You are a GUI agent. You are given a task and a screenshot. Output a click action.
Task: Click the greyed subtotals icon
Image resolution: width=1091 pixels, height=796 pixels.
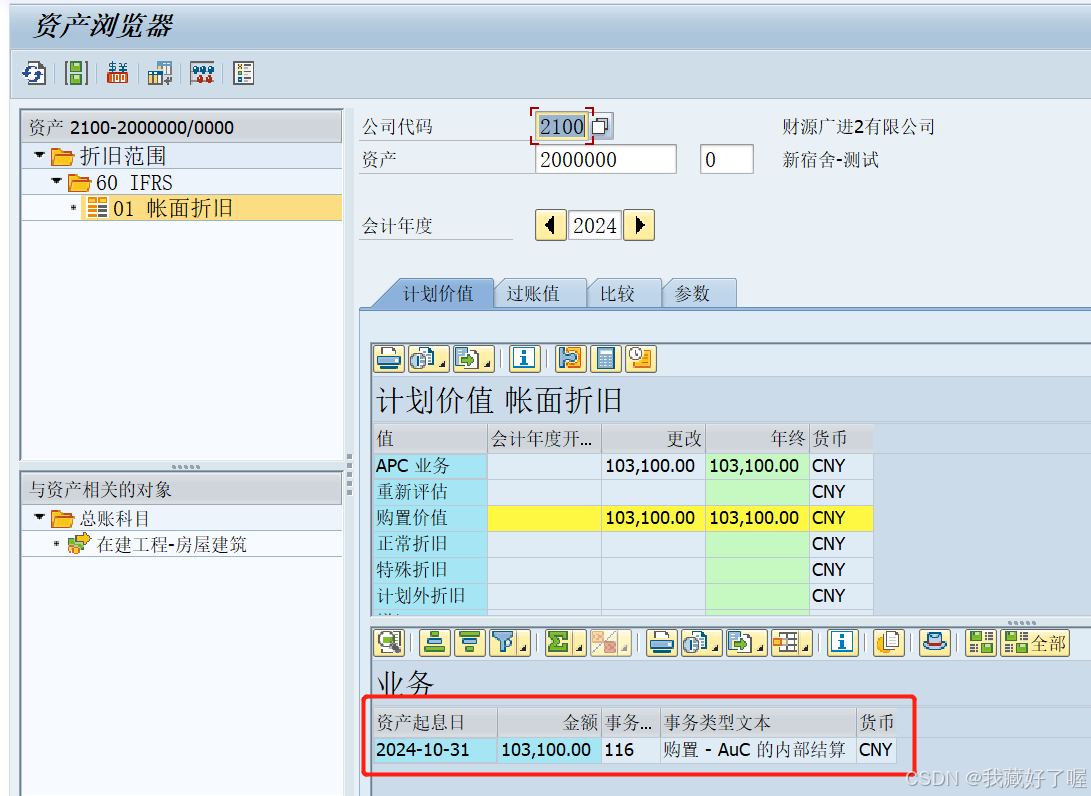pos(610,643)
